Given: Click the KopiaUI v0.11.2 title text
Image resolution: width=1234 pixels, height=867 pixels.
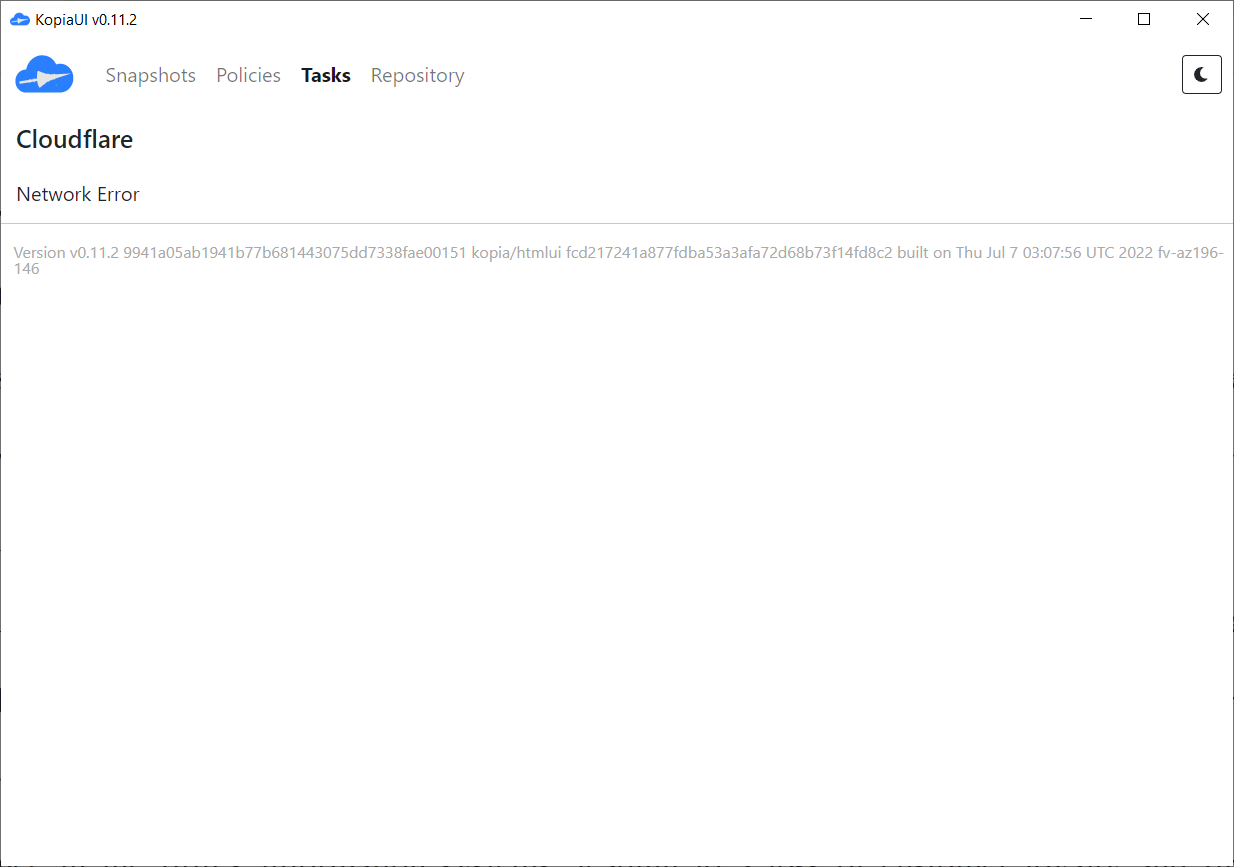Looking at the screenshot, I should point(87,18).
